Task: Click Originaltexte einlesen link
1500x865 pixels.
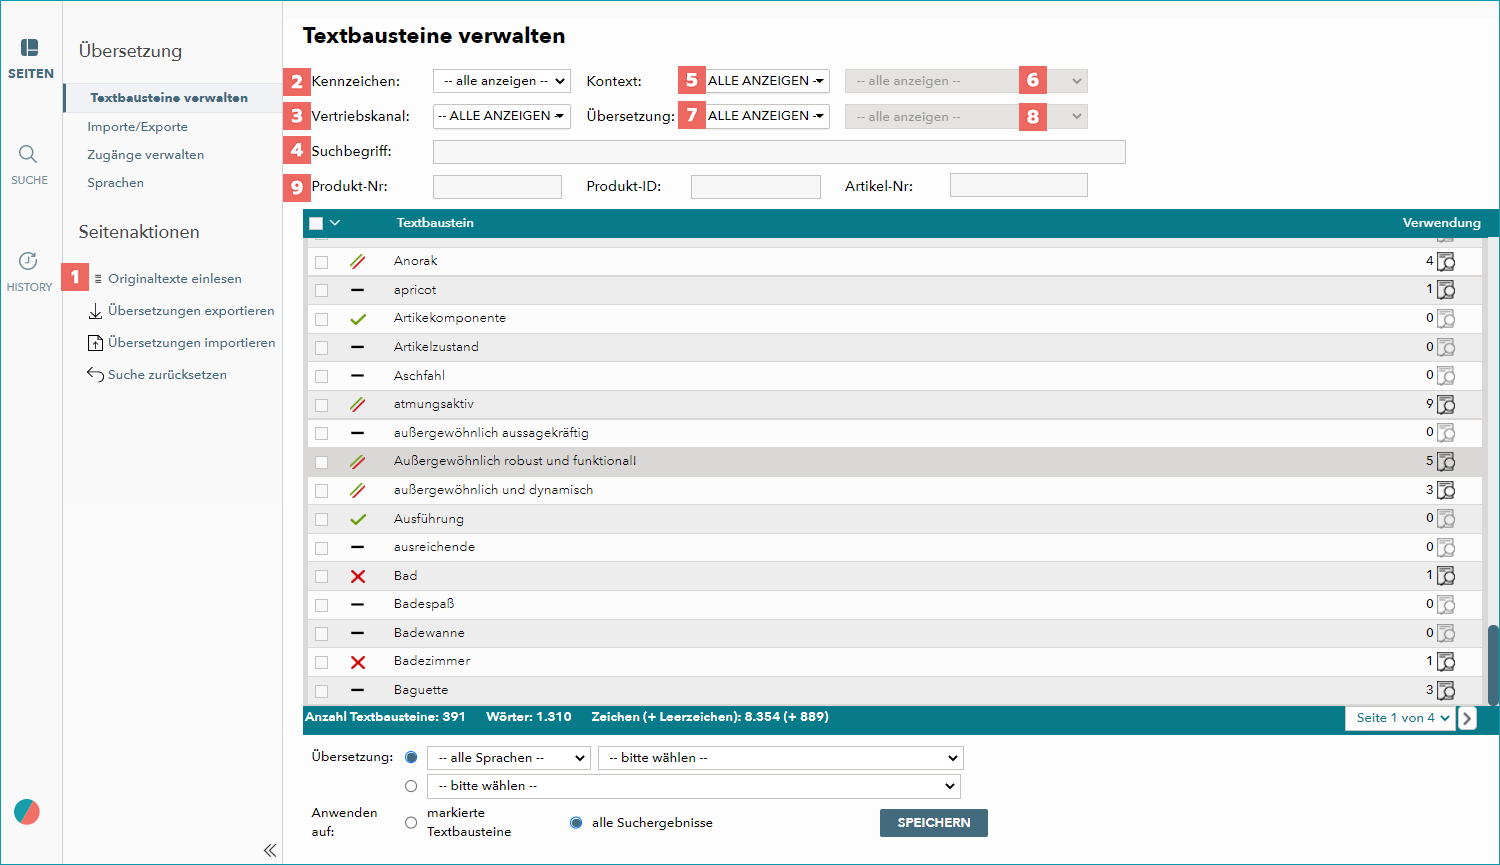Action: (175, 279)
